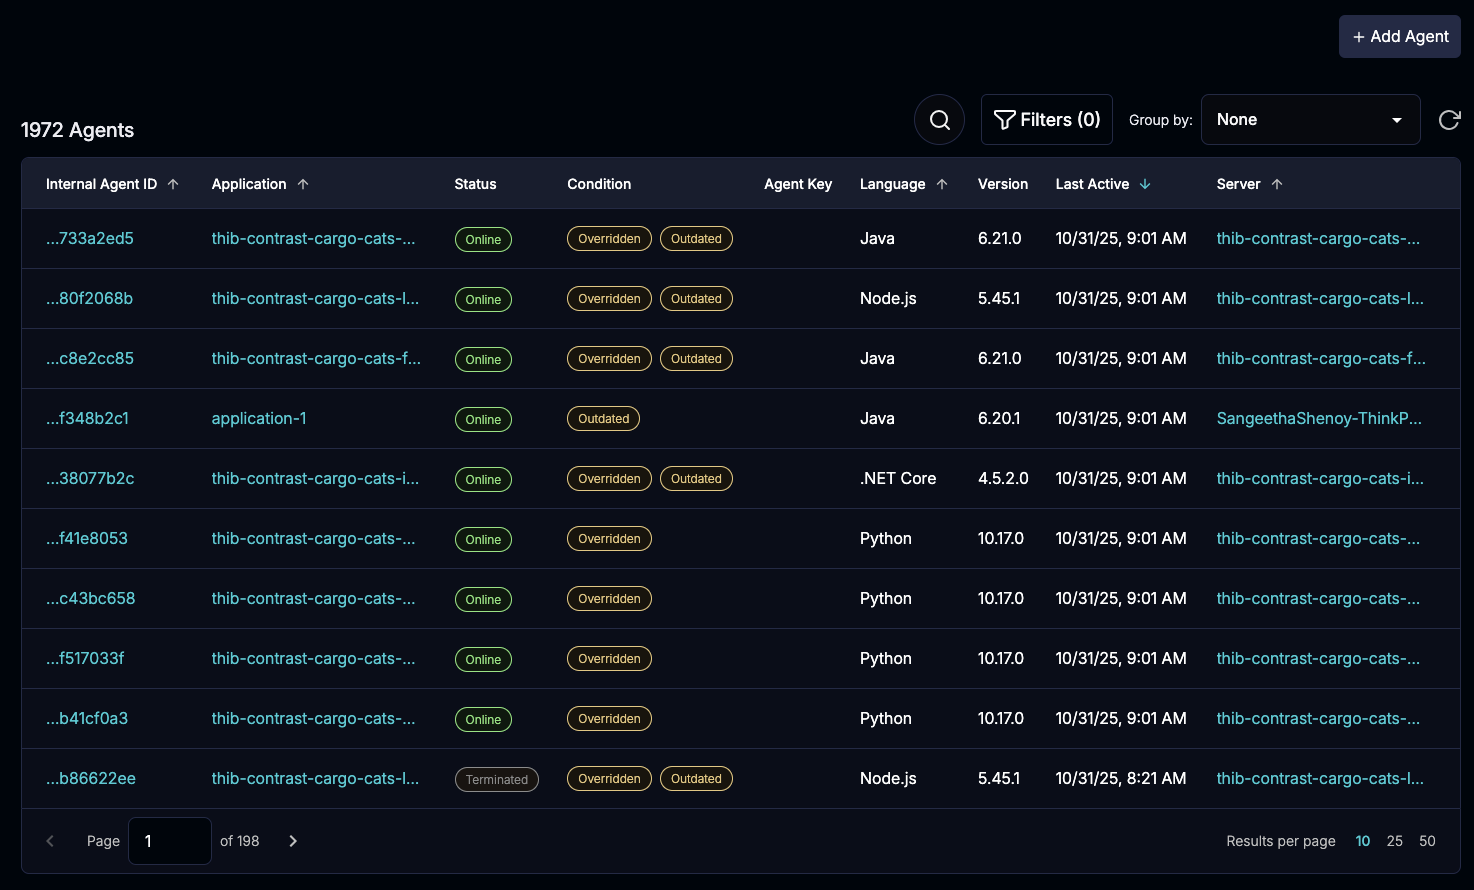
Task: Open the Filters (0) panel
Action: click(x=1046, y=119)
